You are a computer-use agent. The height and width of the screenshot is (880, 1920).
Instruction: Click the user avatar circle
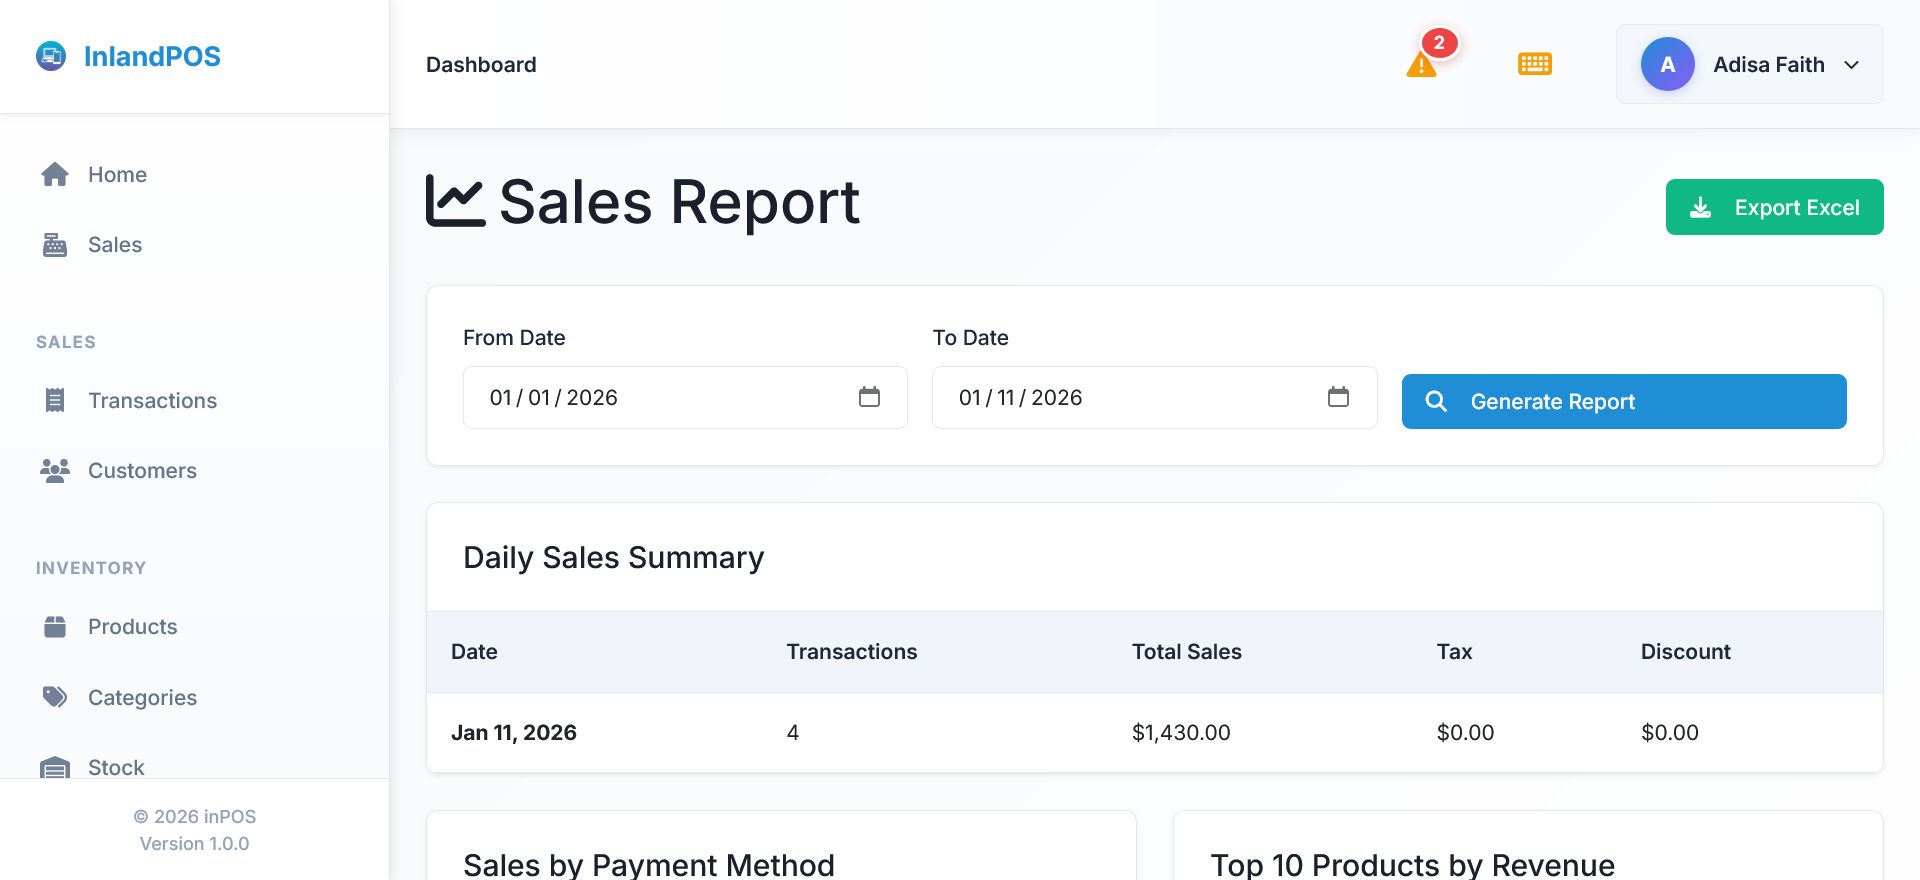[x=1667, y=65]
